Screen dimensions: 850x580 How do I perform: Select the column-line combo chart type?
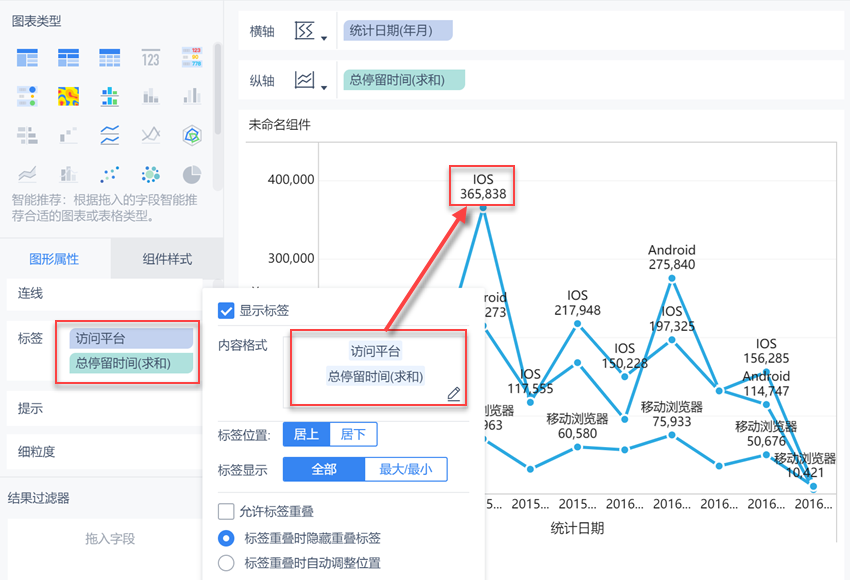[x=68, y=174]
